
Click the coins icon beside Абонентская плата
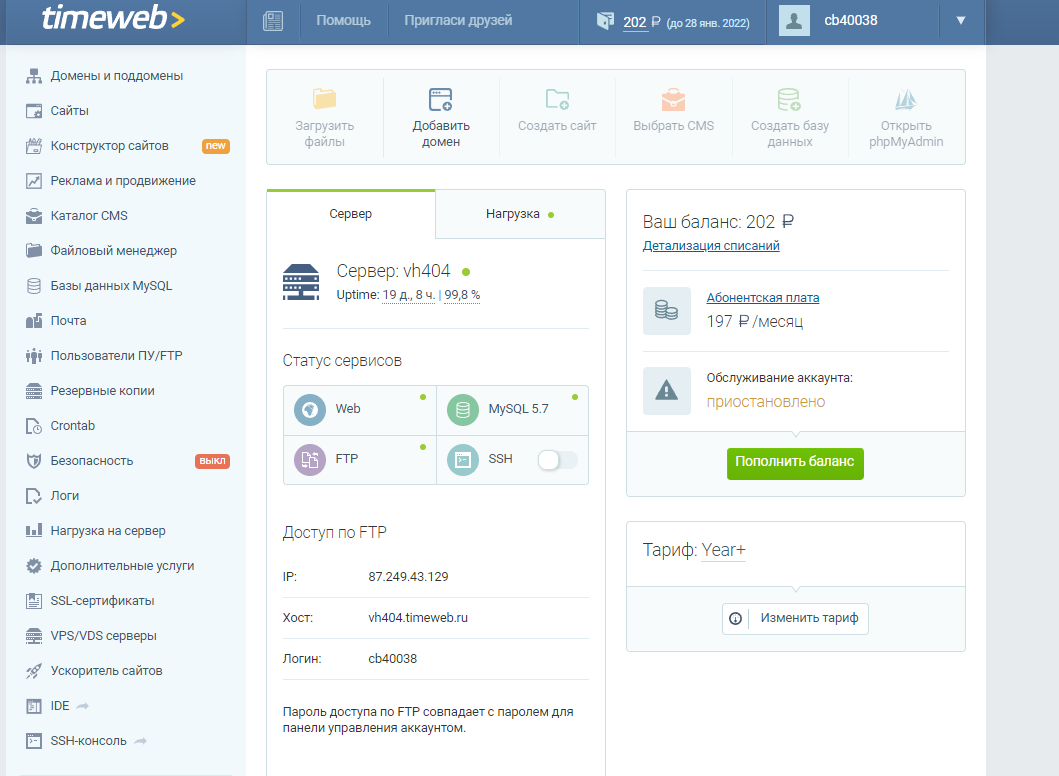pos(667,311)
